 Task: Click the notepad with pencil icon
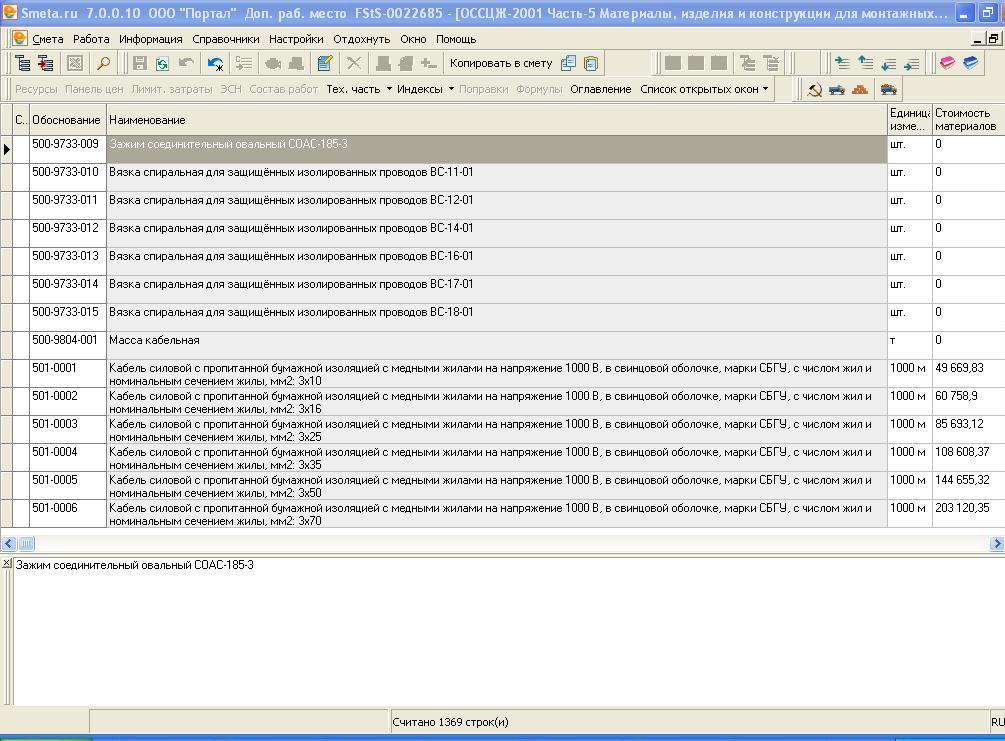325,63
